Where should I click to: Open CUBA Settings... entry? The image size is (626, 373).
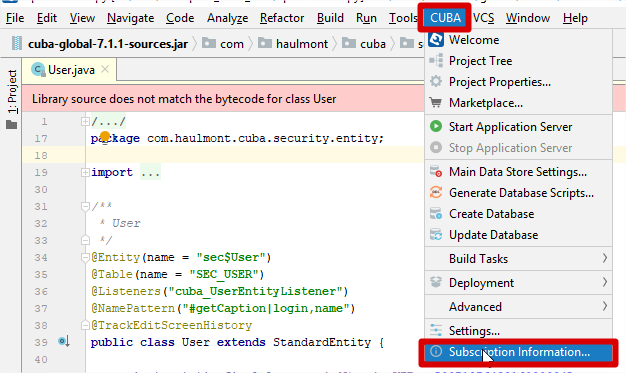tap(518, 331)
